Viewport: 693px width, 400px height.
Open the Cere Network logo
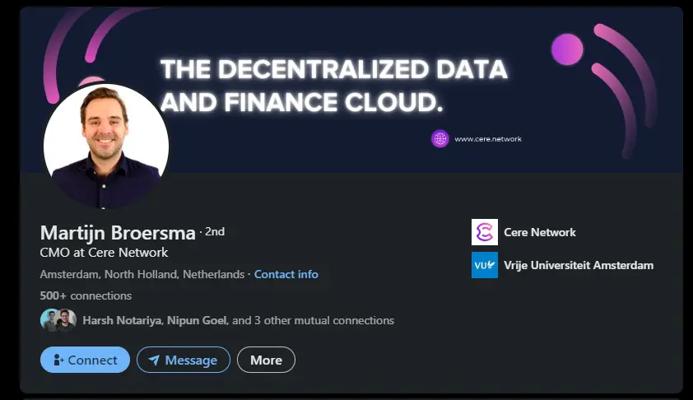coord(484,232)
